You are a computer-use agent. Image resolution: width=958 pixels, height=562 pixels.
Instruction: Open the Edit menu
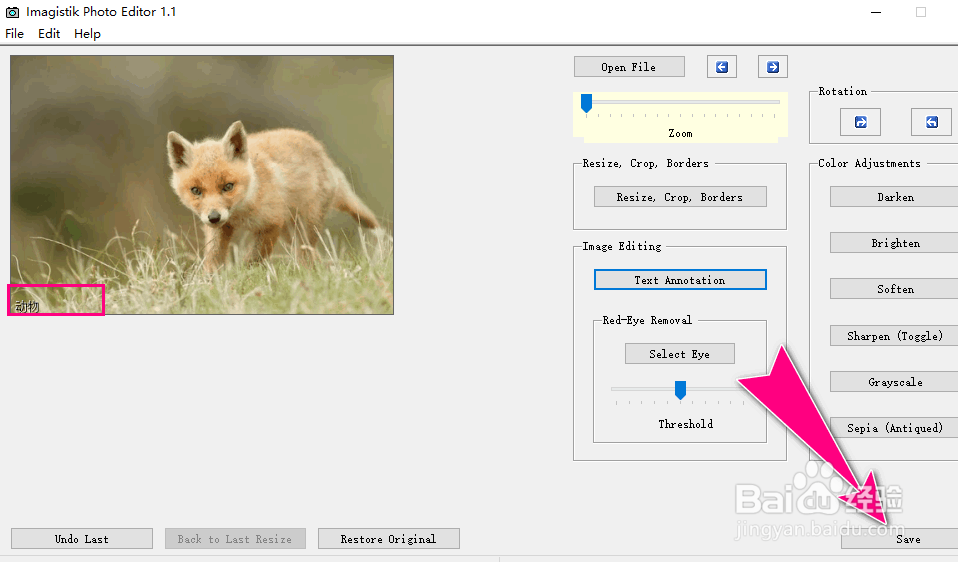click(x=49, y=33)
